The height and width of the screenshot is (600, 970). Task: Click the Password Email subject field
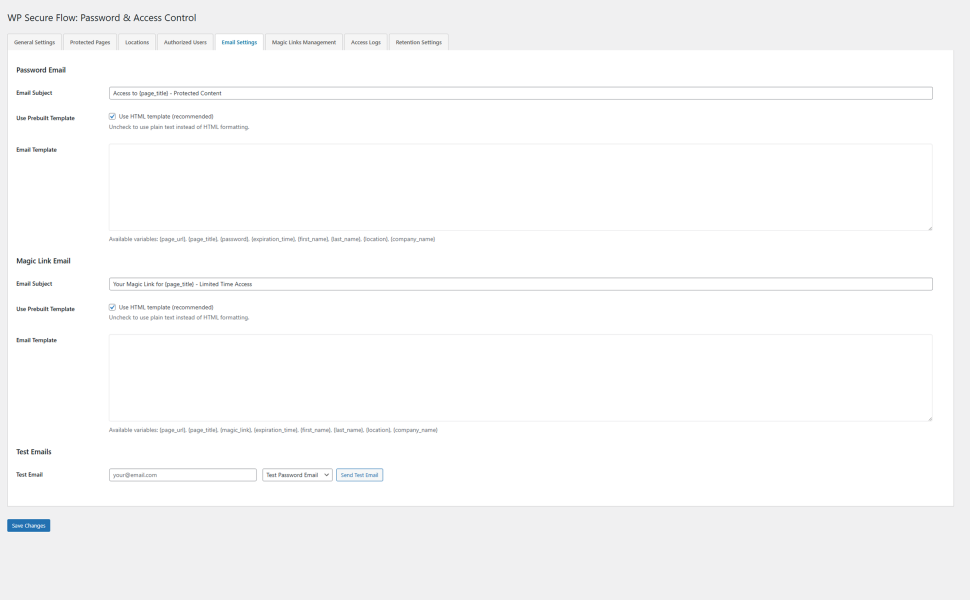520,93
